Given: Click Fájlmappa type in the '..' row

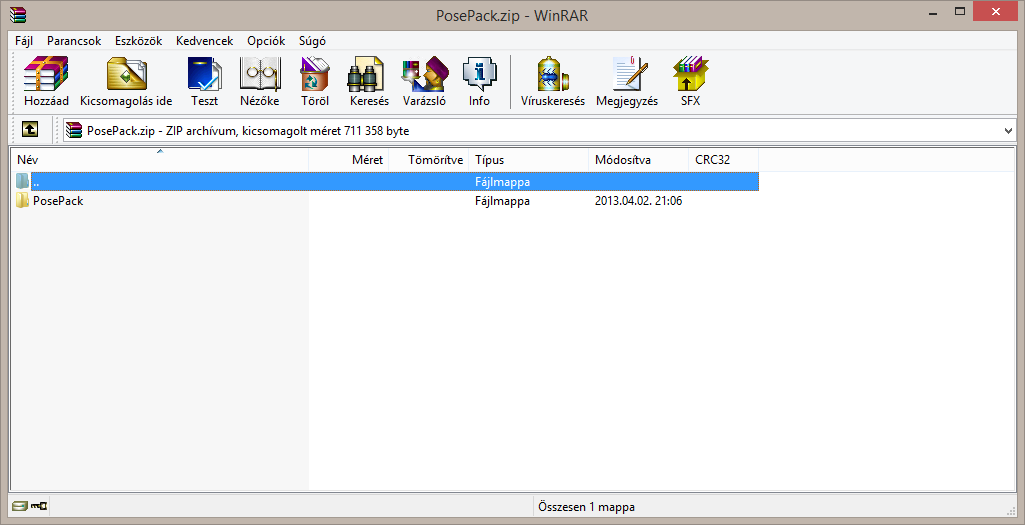Looking at the screenshot, I should click(x=502, y=182).
